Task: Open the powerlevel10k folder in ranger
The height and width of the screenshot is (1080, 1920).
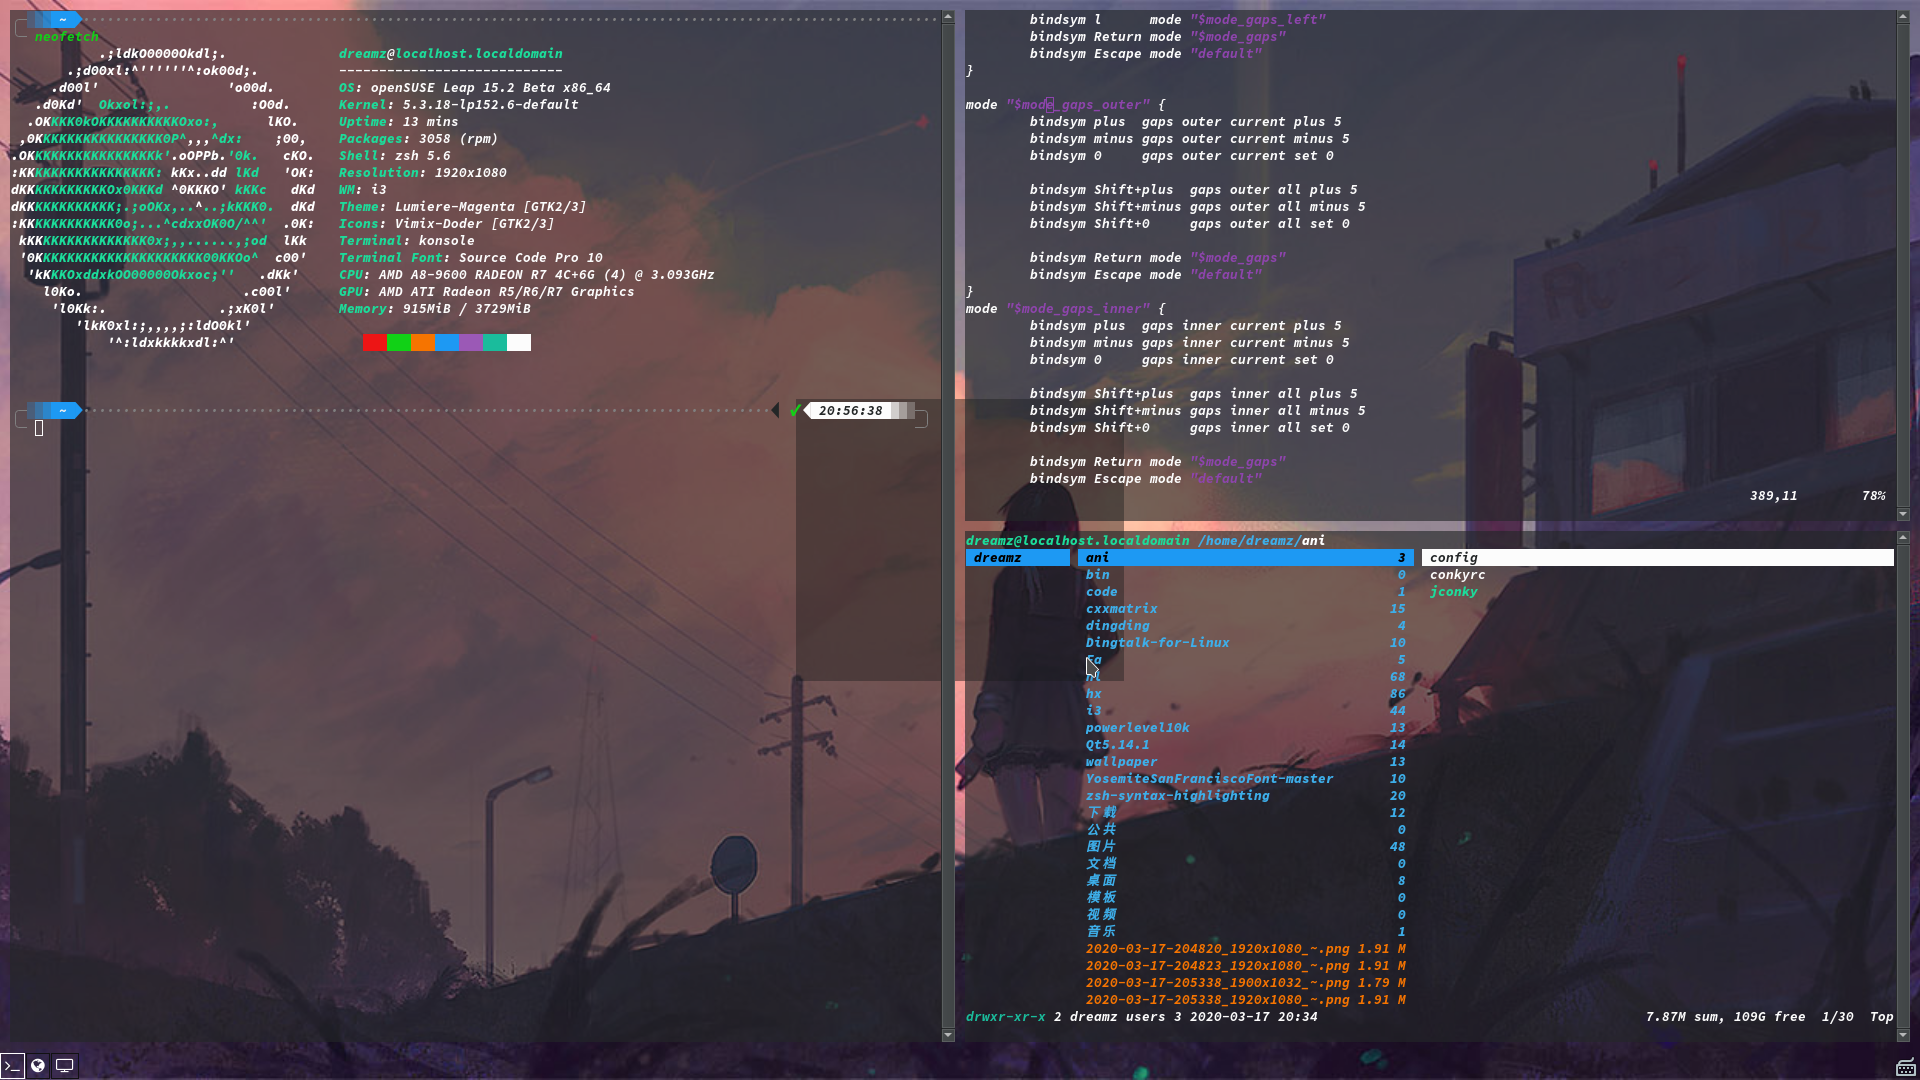Action: point(1138,727)
